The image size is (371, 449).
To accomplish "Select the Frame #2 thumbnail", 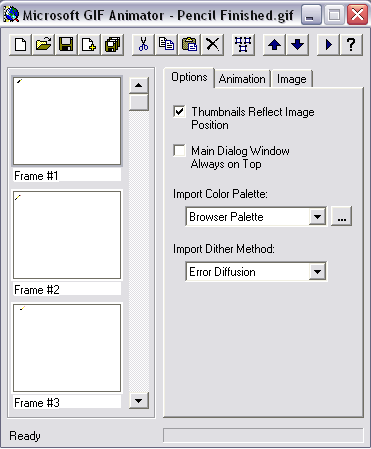I will [x=67, y=235].
